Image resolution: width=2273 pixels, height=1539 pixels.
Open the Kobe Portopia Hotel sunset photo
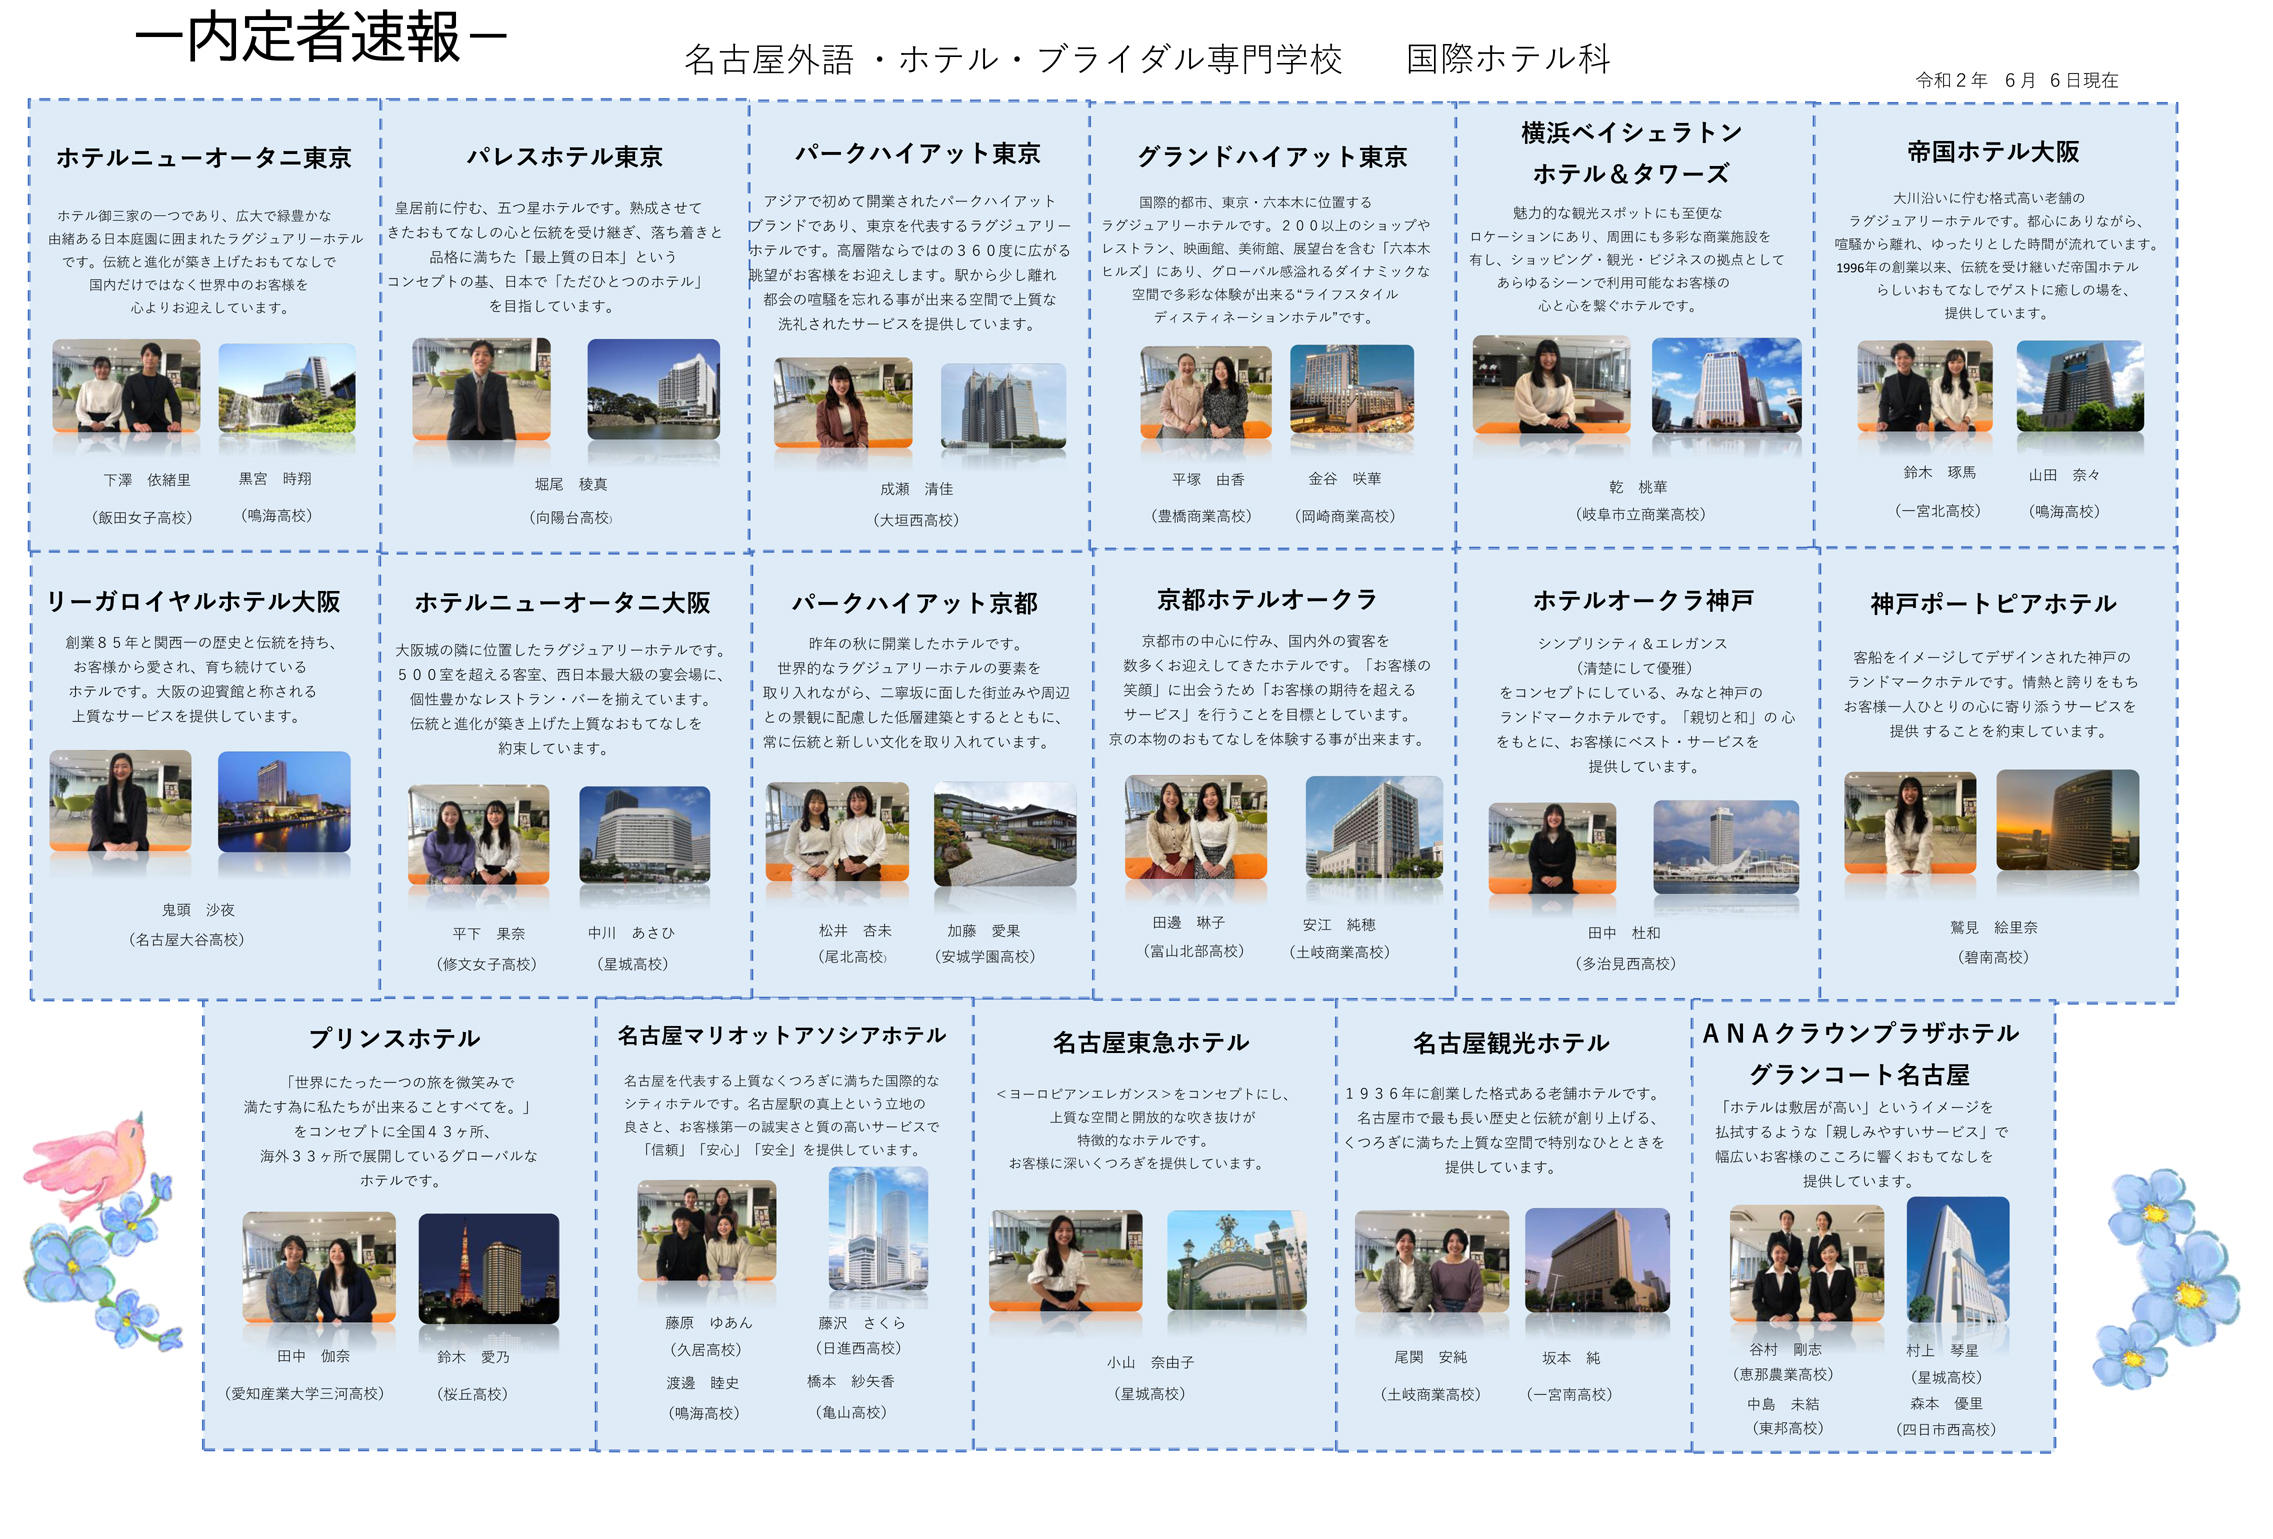2067,820
